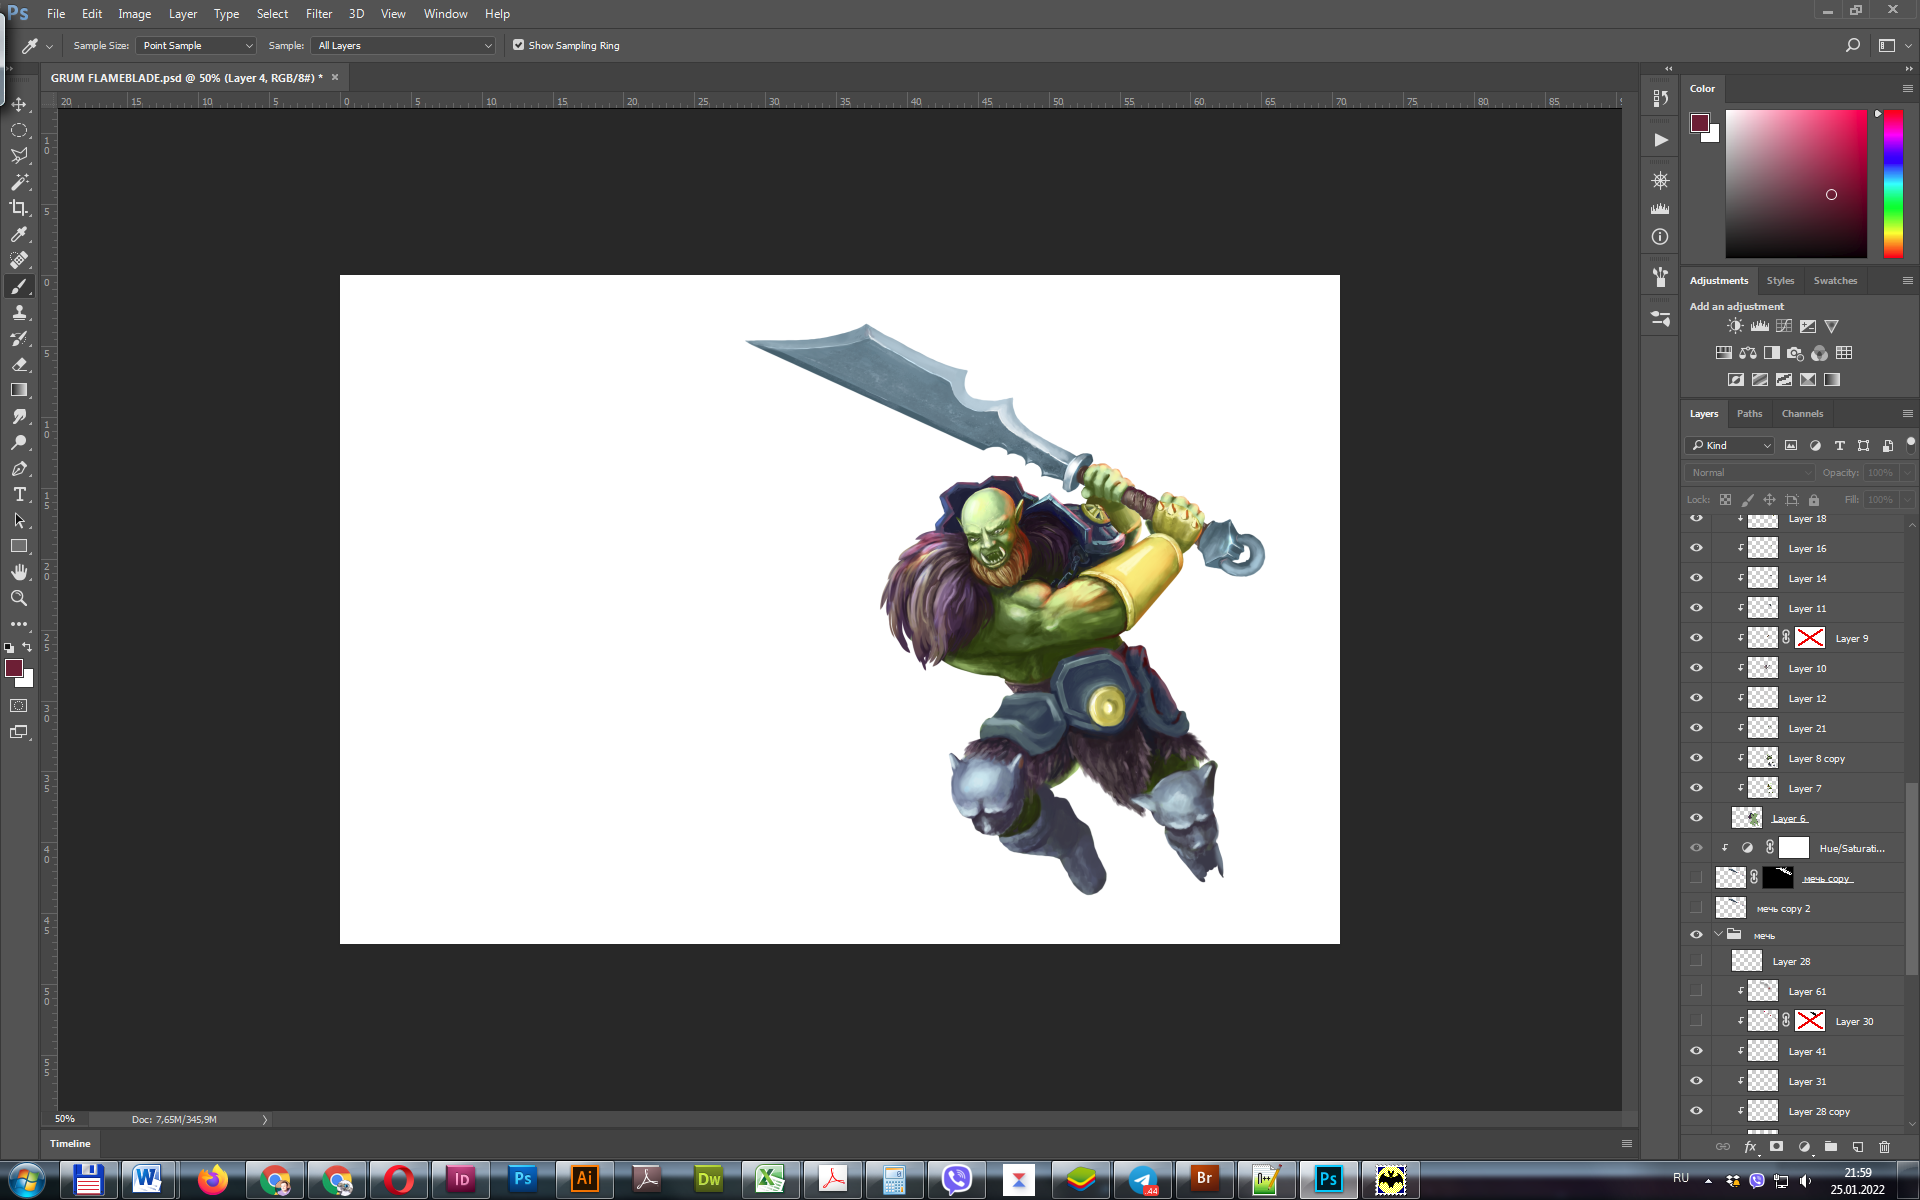Select the Move tool
Viewport: 1920px width, 1200px height.
pyautogui.click(x=19, y=104)
